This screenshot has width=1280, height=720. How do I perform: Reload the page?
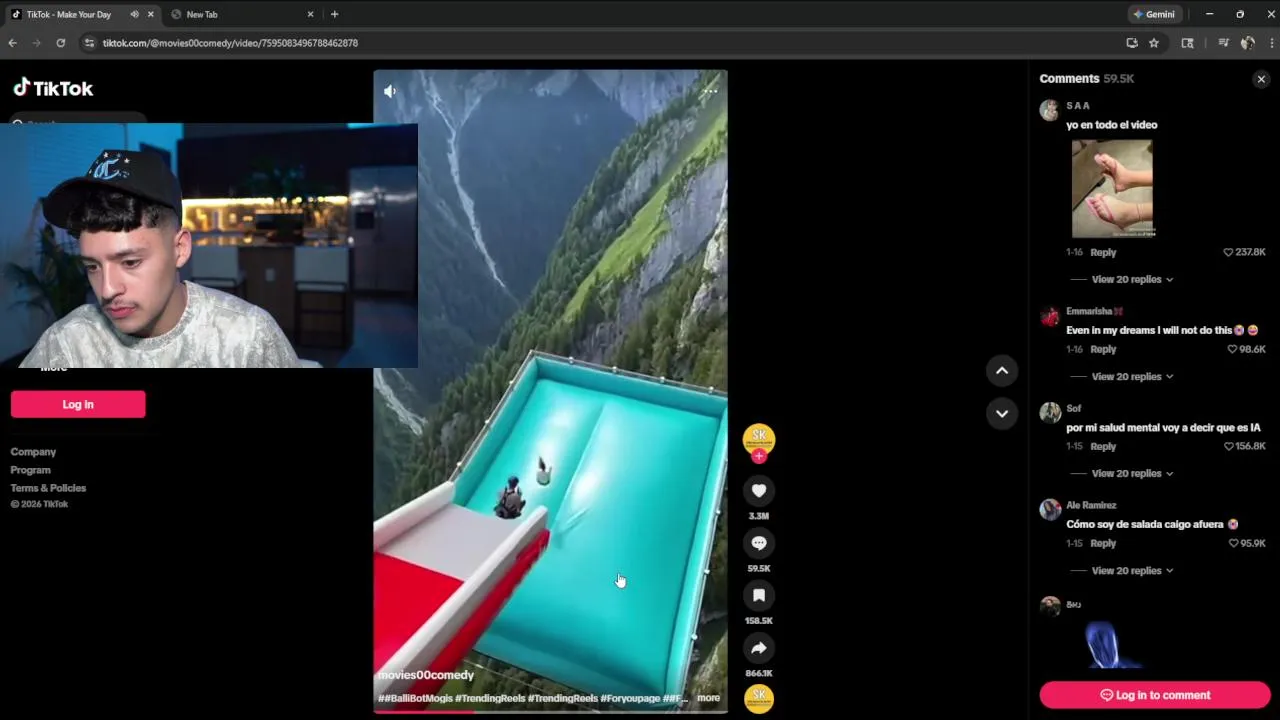coord(61,43)
